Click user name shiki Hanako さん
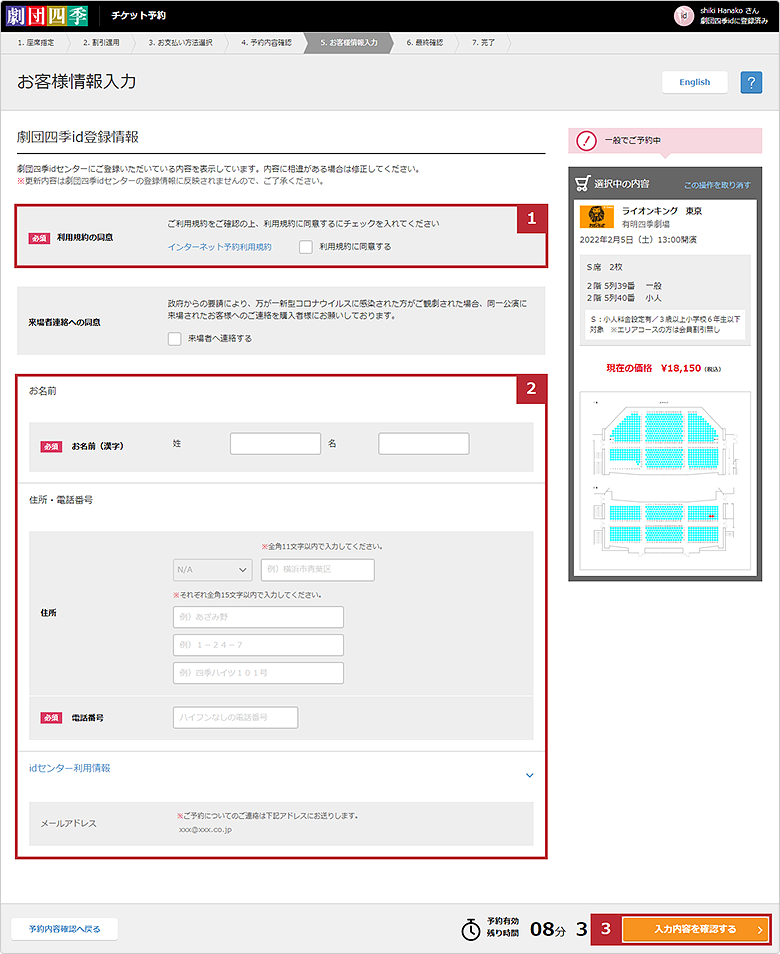Viewport: 780px width, 954px height. [730, 10]
